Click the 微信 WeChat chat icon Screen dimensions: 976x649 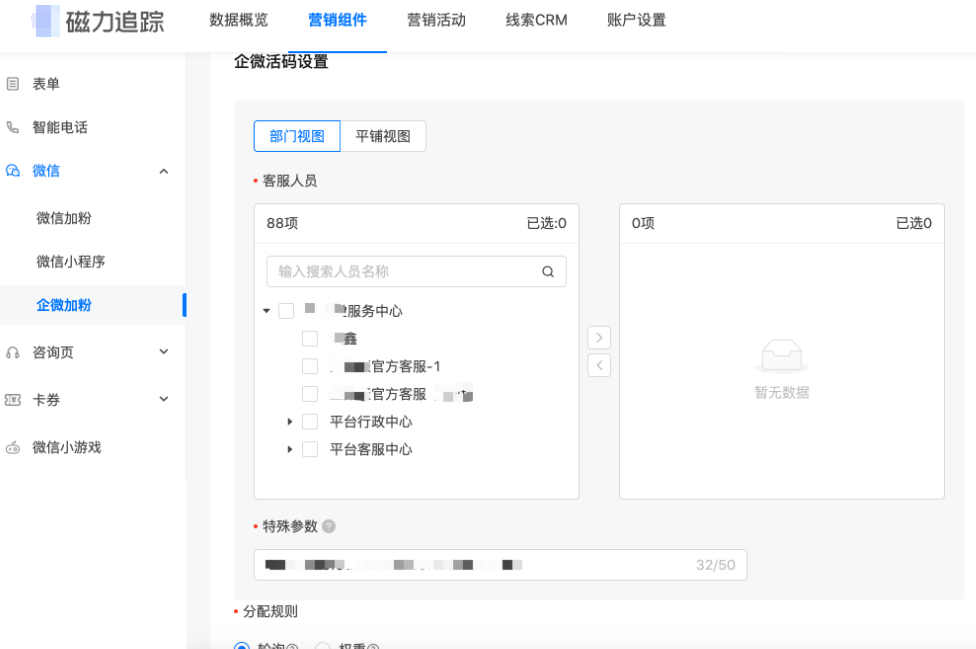11,171
